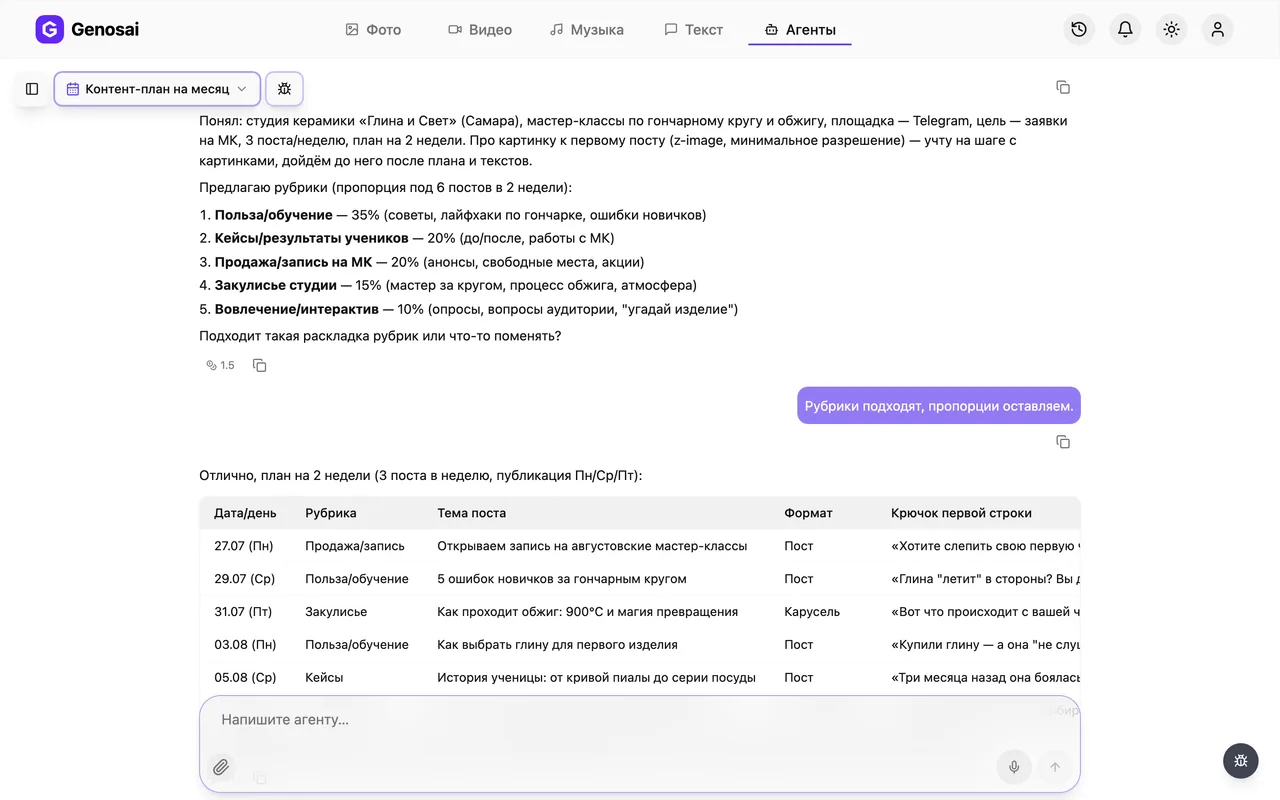The width and height of the screenshot is (1280, 800).
Task: Click the bug icon next to agent selector
Action: [x=284, y=89]
